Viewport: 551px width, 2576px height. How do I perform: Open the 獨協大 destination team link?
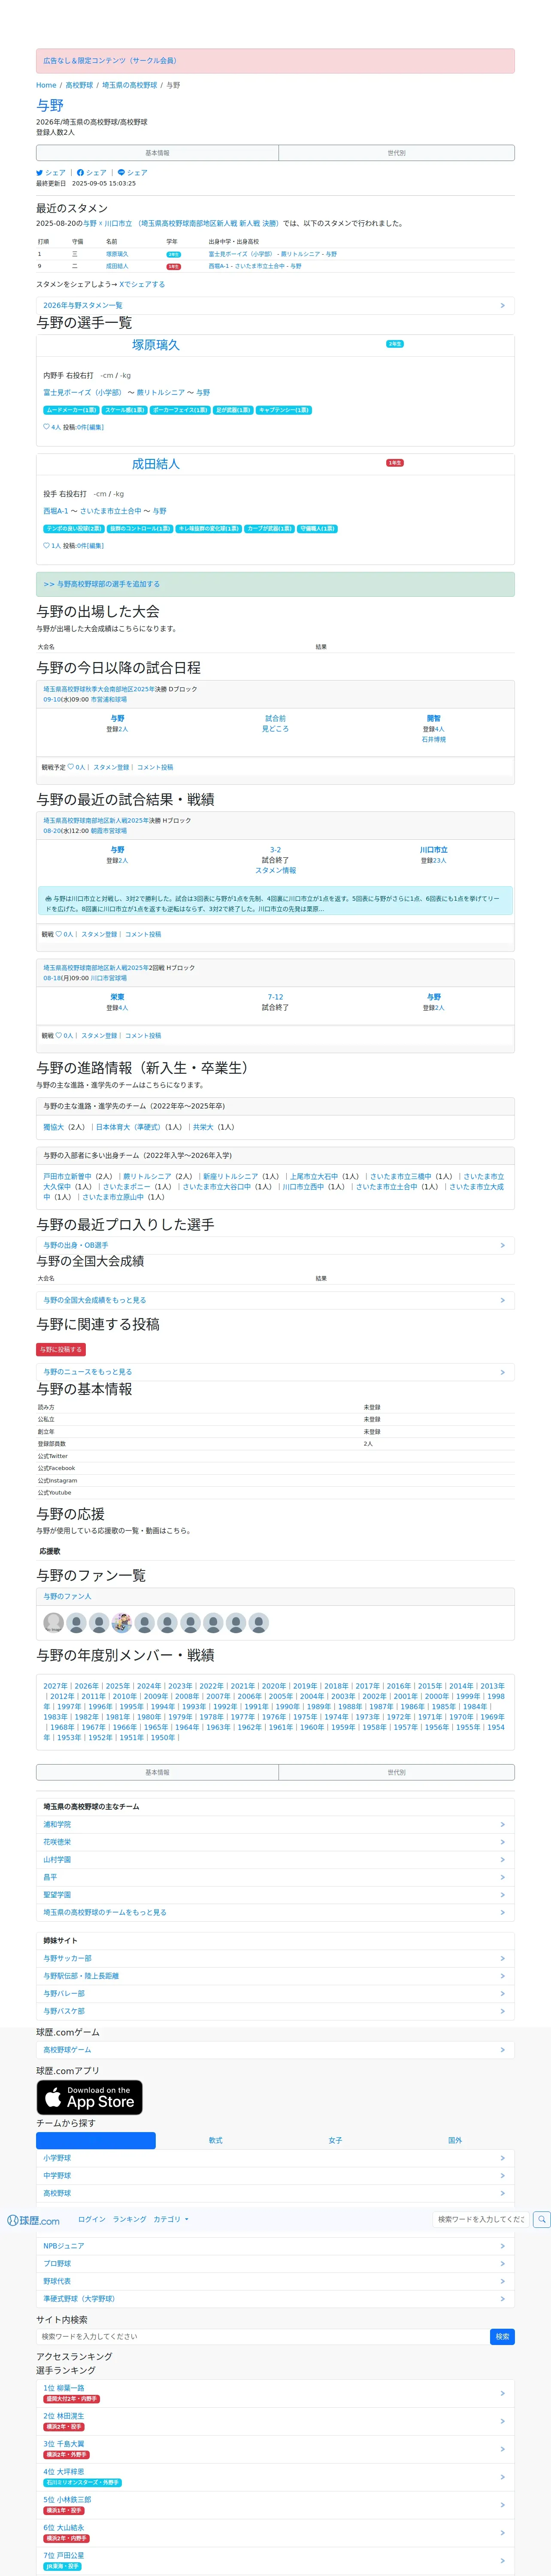(x=54, y=1127)
